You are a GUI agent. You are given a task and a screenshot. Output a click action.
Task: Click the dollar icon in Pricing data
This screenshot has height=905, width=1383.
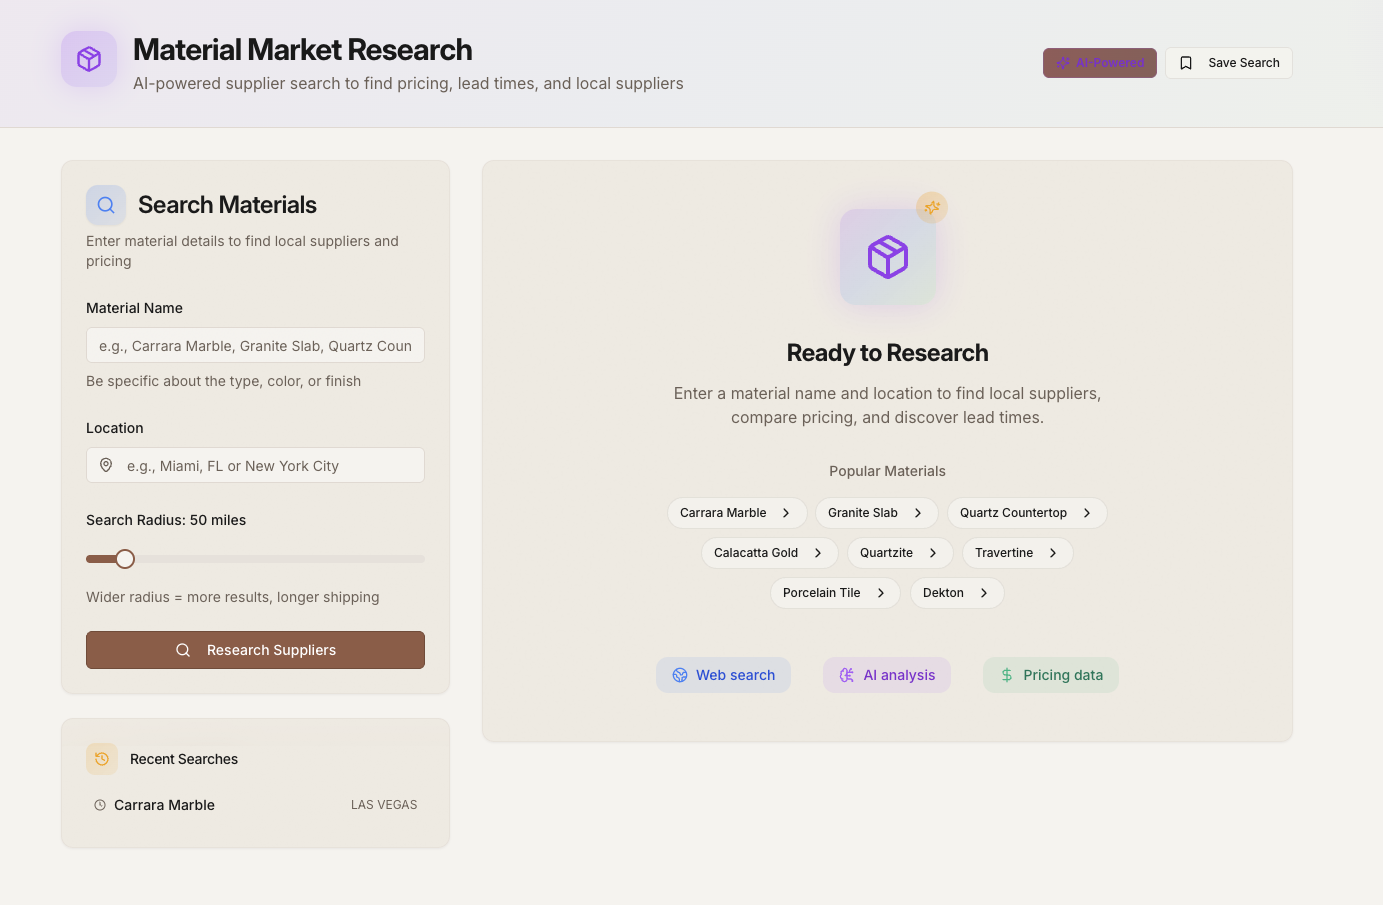click(1007, 675)
